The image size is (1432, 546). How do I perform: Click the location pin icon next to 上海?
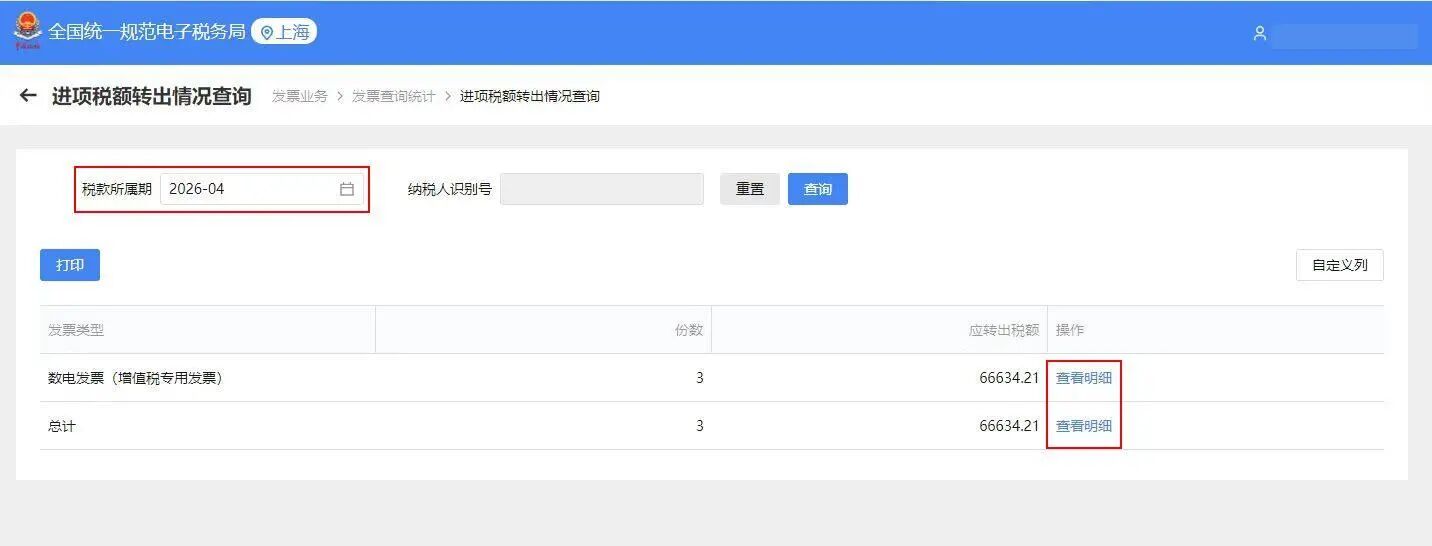pos(266,33)
